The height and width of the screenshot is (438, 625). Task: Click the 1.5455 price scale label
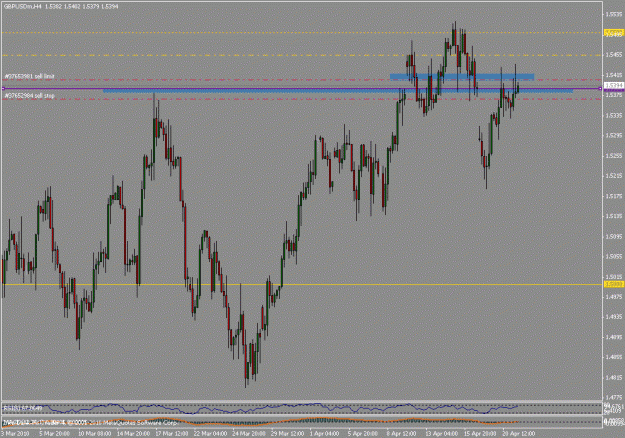614,55
